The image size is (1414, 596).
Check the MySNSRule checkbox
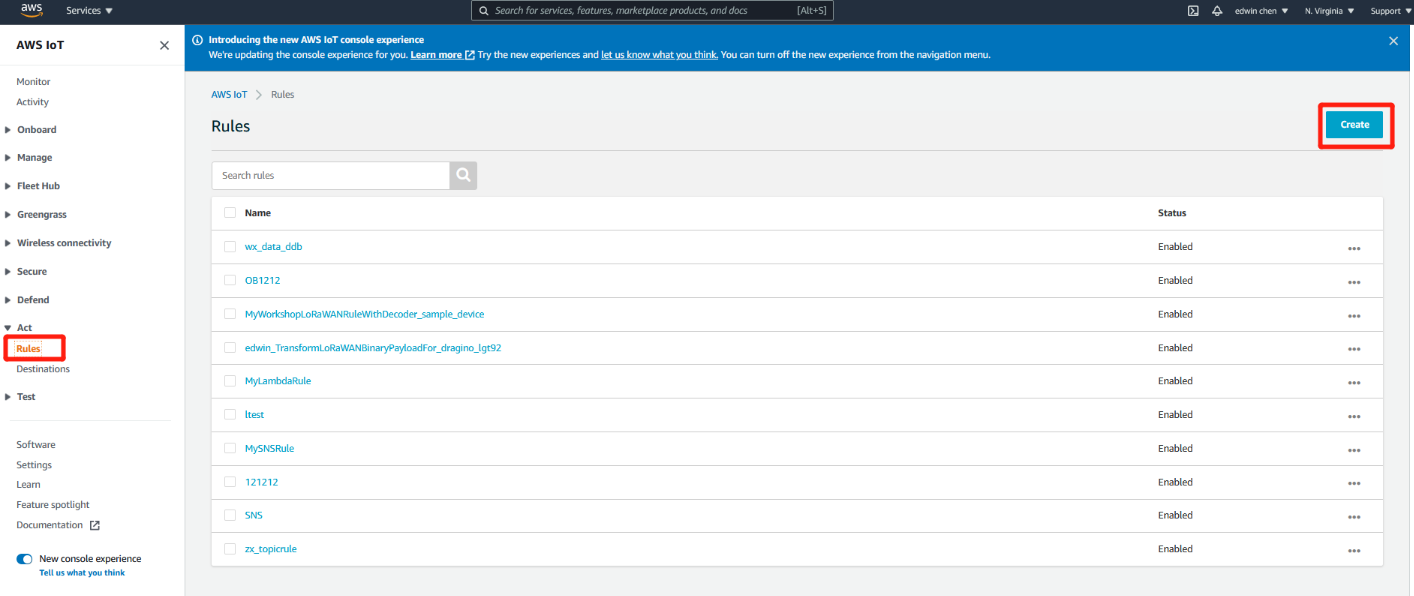230,448
